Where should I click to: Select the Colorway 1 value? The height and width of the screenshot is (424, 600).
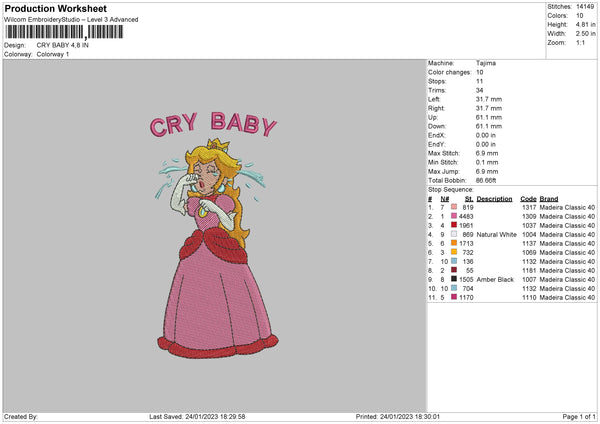point(53,54)
